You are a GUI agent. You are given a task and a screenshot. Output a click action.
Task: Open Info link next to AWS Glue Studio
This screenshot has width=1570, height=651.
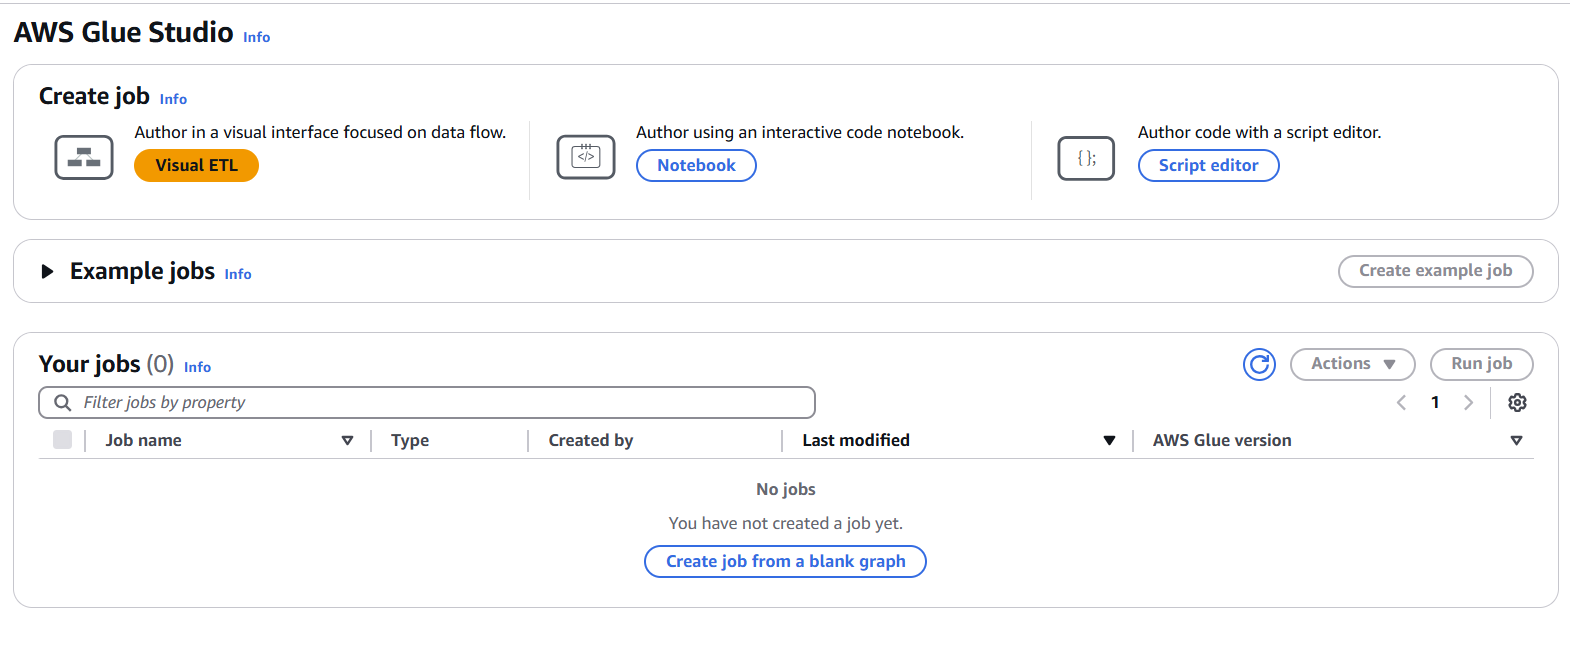click(x=257, y=37)
